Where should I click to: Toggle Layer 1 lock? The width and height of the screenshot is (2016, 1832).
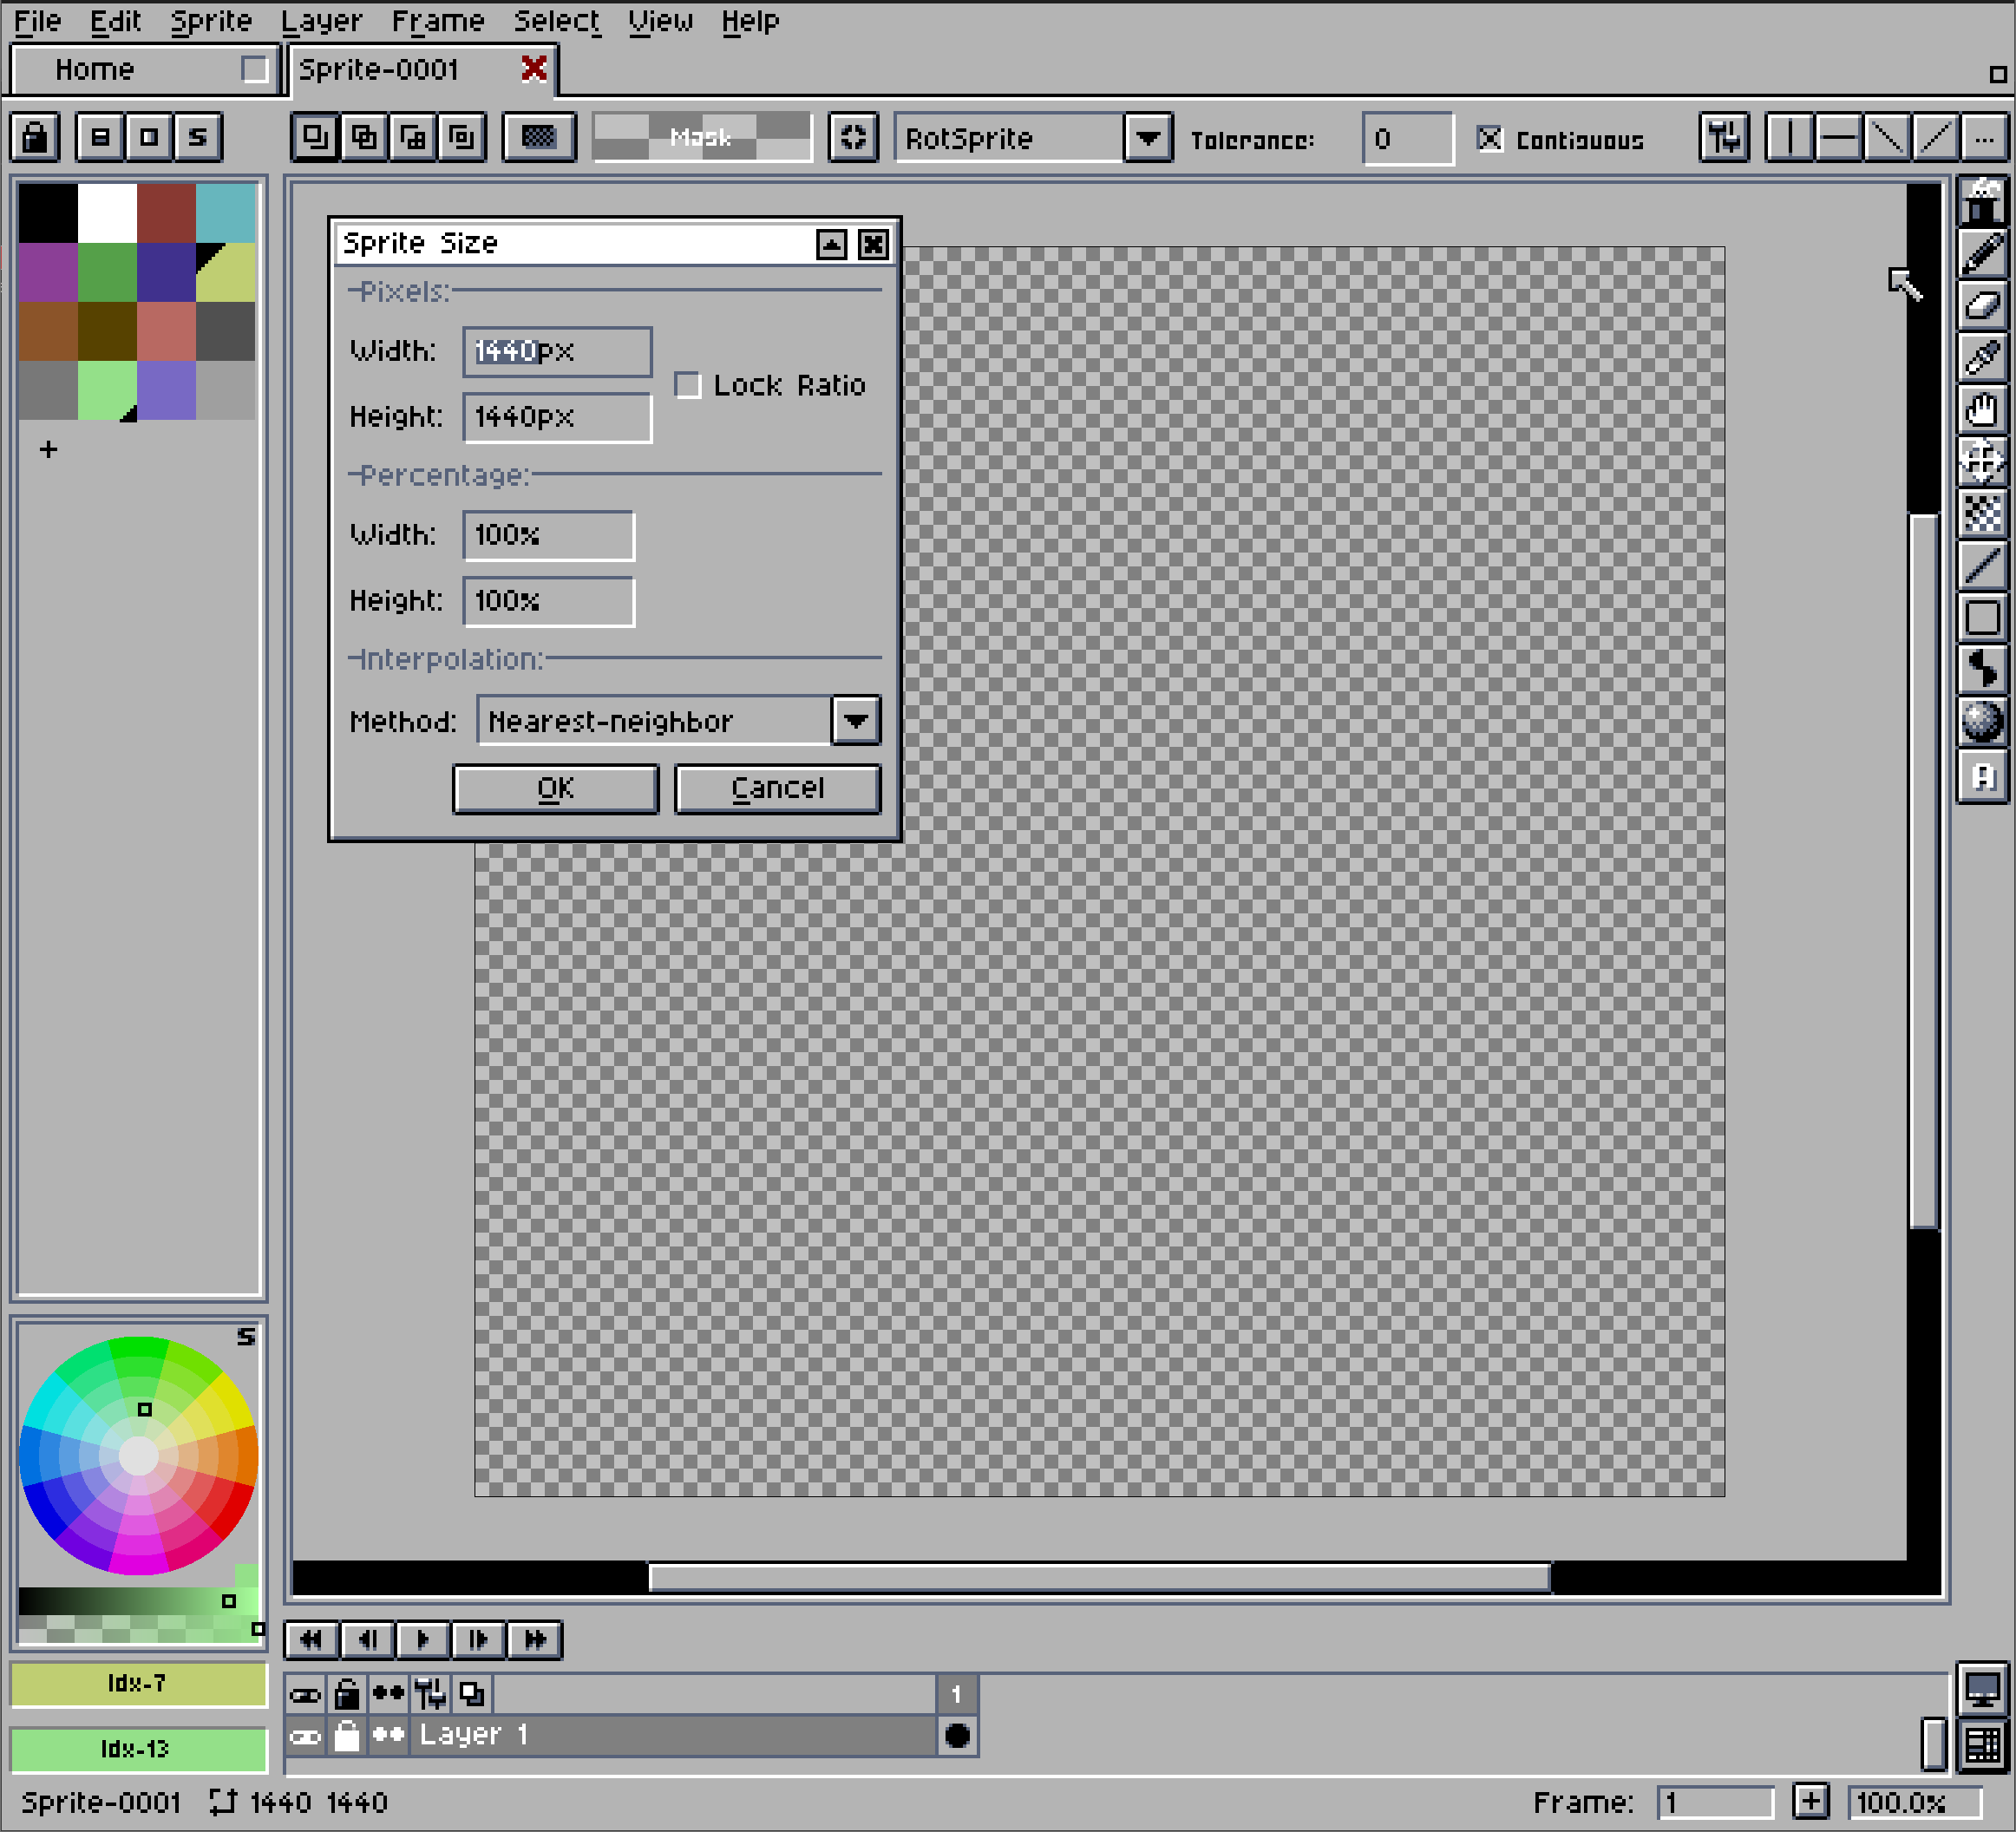(347, 1737)
